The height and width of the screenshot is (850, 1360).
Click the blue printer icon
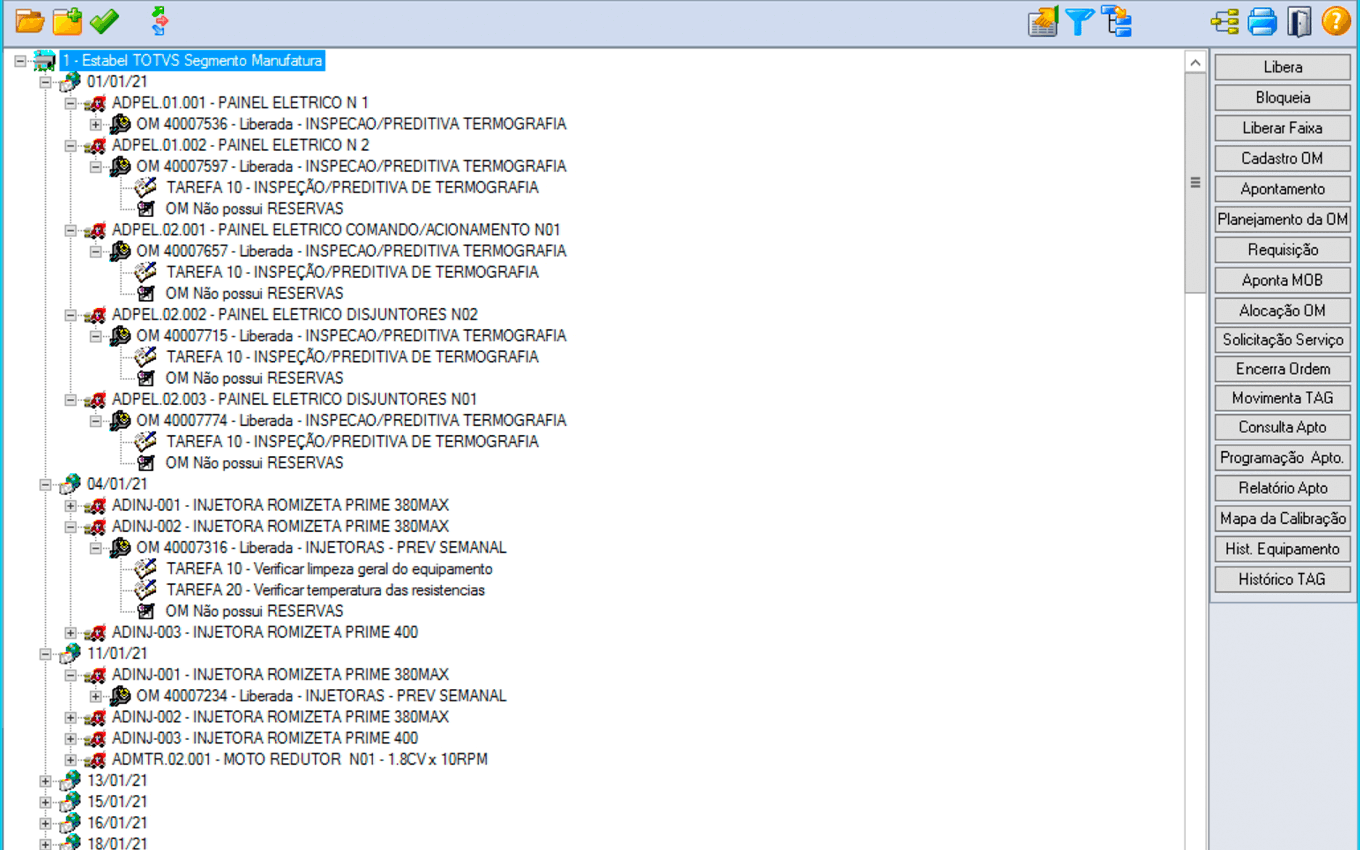[1262, 21]
